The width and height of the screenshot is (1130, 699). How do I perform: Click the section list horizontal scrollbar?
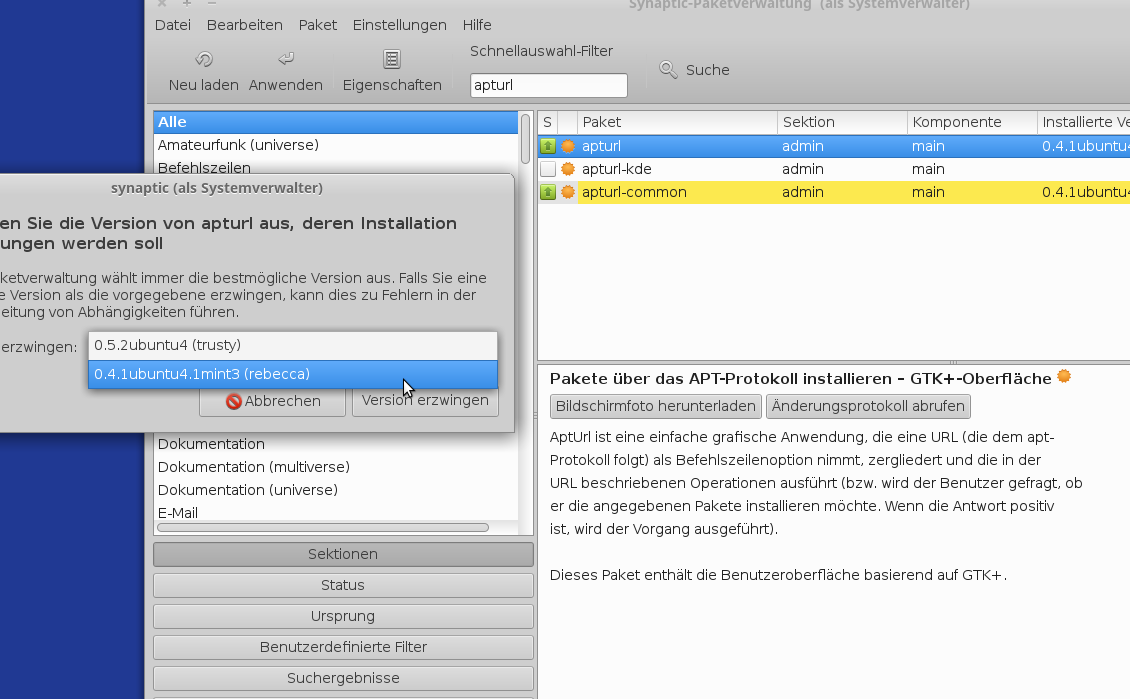pyautogui.click(x=323, y=527)
